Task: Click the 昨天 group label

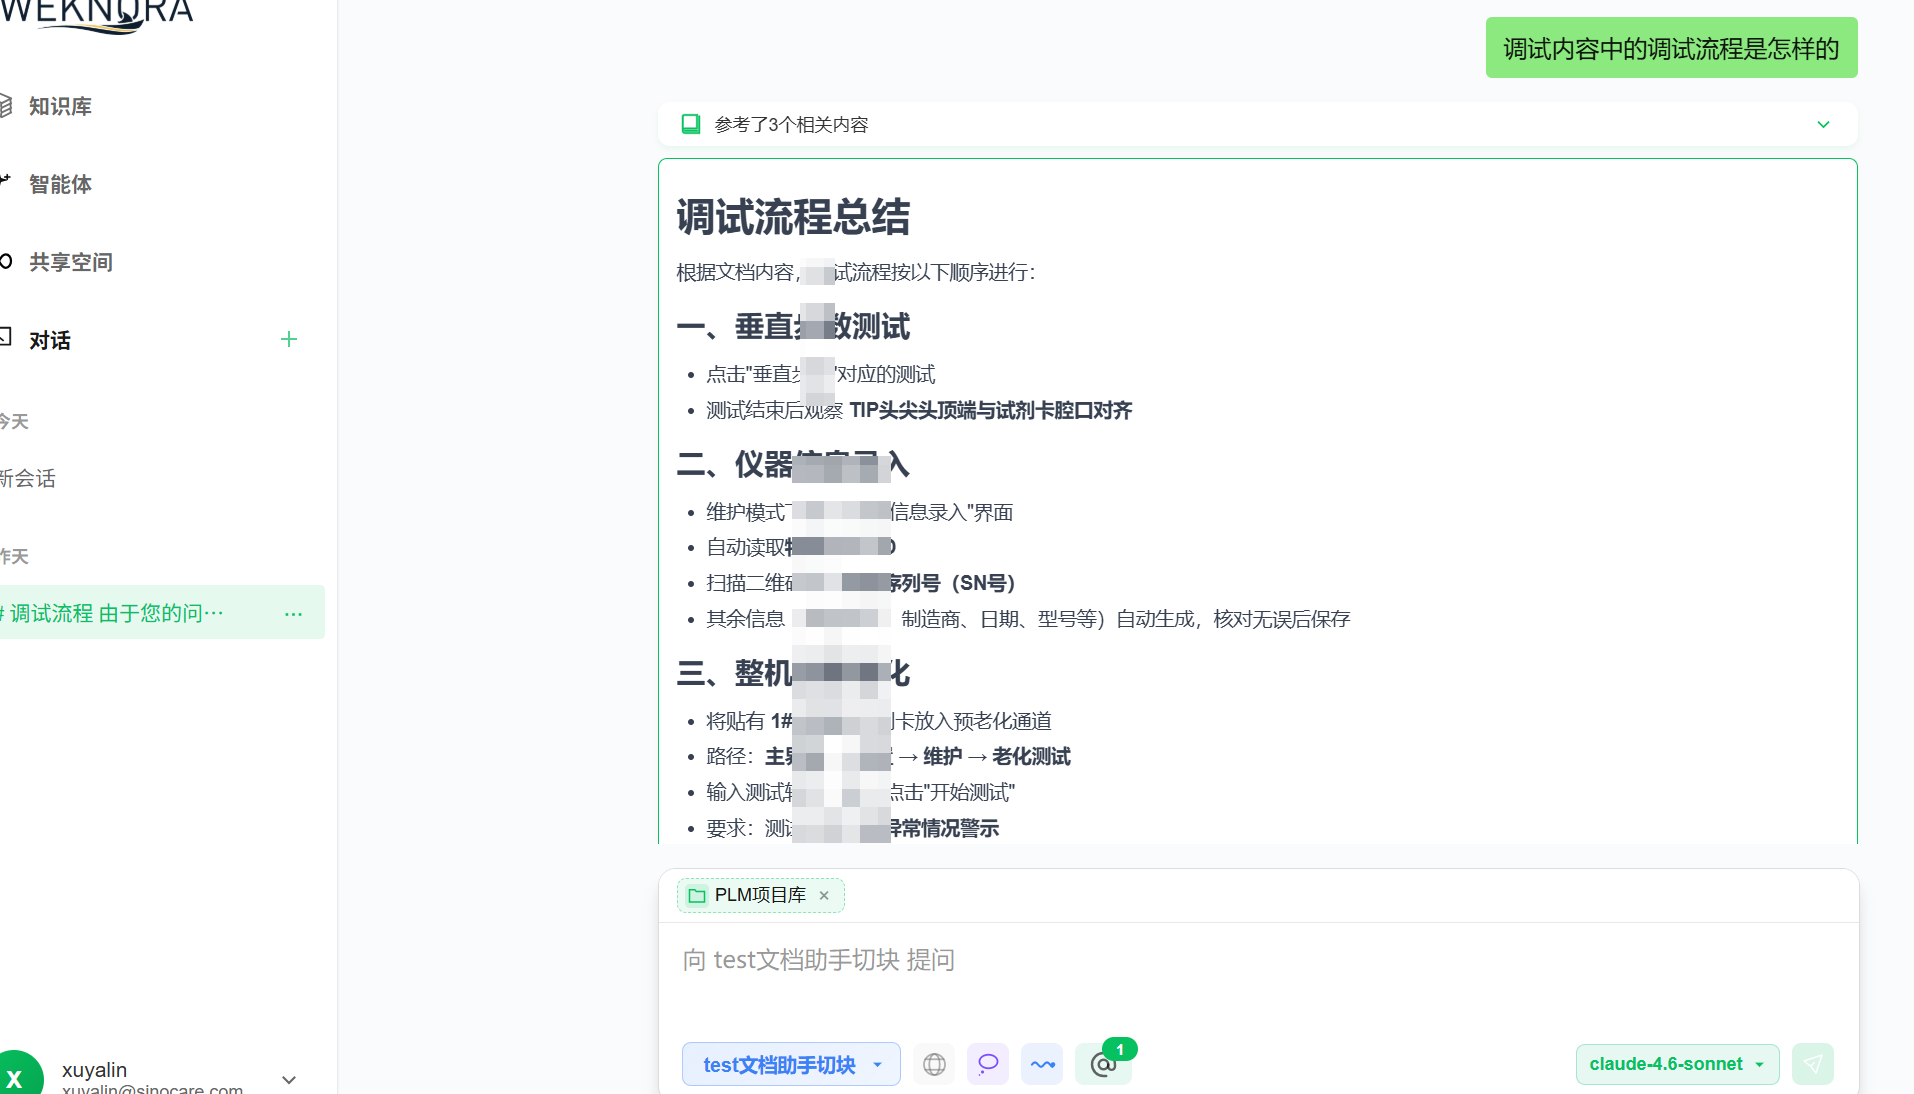Action: pos(14,556)
